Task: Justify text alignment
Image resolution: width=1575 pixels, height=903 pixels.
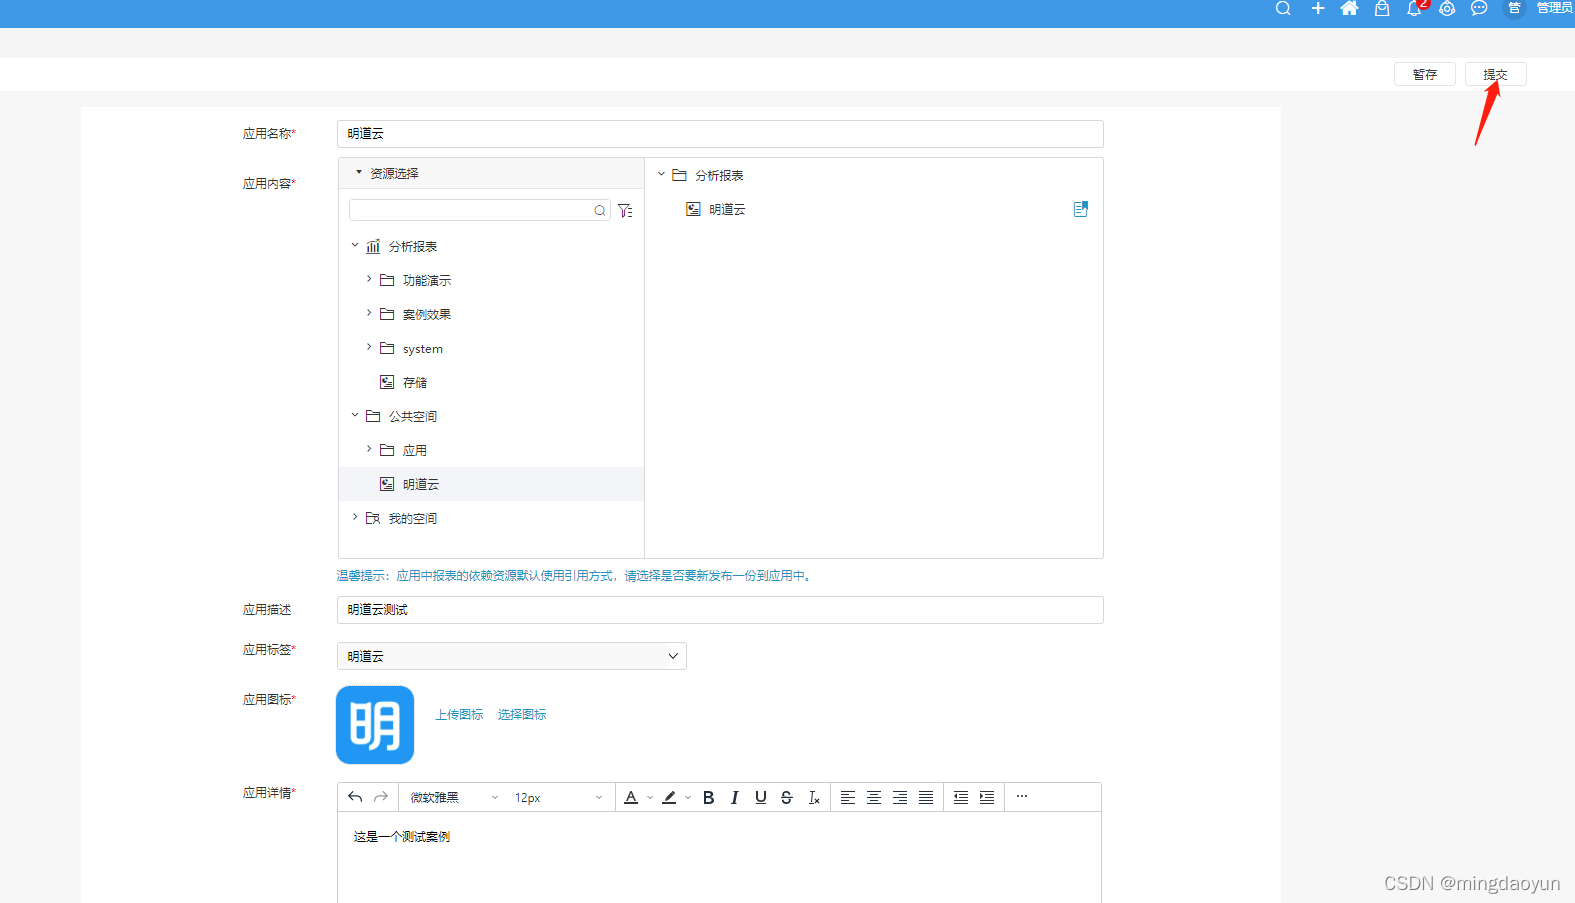Action: 926,797
